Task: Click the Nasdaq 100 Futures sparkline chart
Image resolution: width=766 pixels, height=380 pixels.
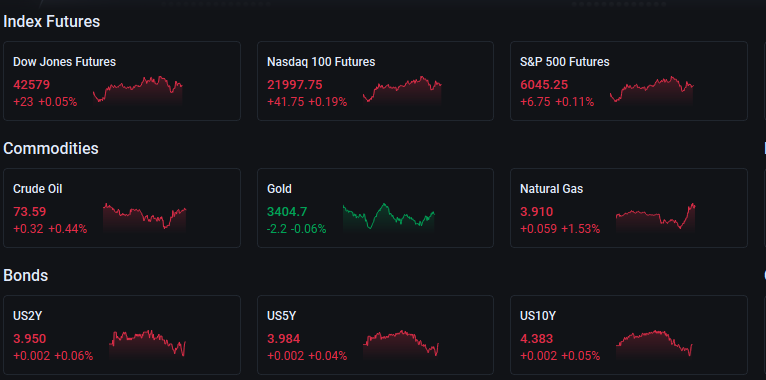Action: 402,91
